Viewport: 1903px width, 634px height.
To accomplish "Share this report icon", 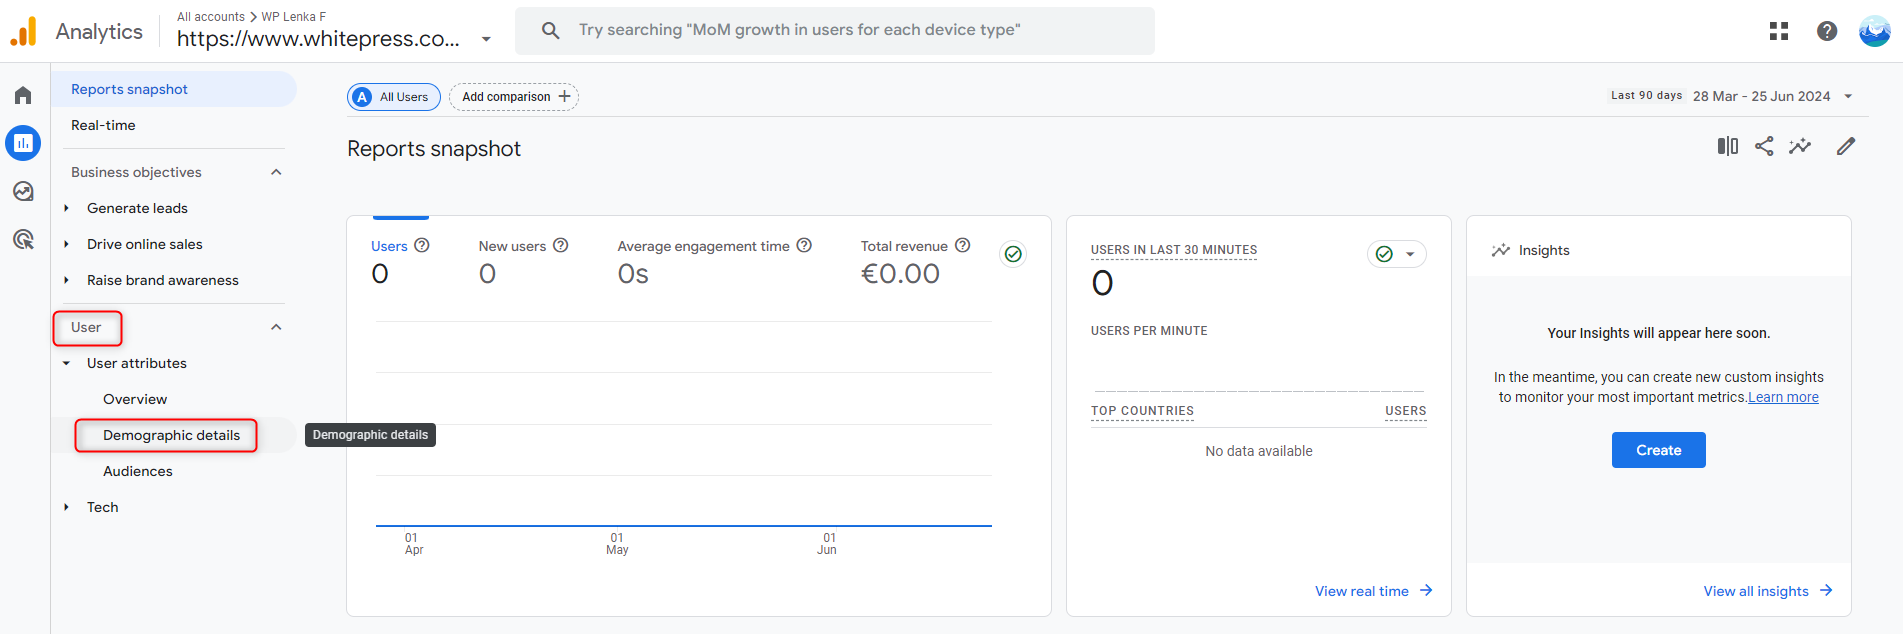I will point(1764,146).
